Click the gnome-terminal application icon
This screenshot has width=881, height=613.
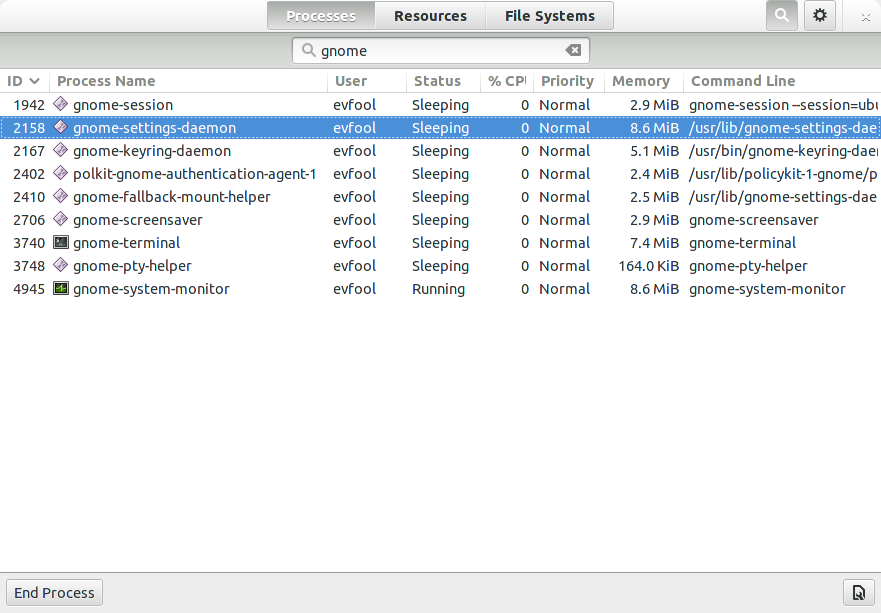pos(61,242)
